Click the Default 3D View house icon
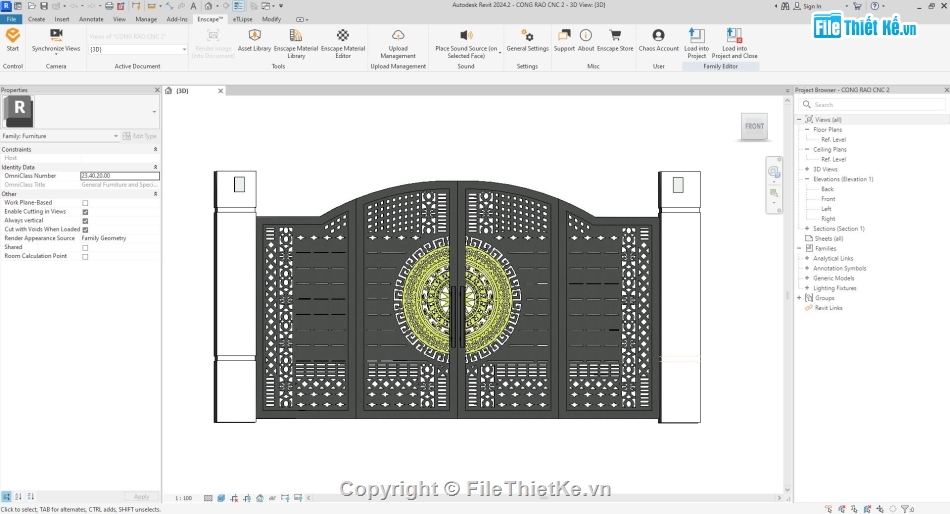Image resolution: width=950 pixels, height=514 pixels. coord(208,5)
